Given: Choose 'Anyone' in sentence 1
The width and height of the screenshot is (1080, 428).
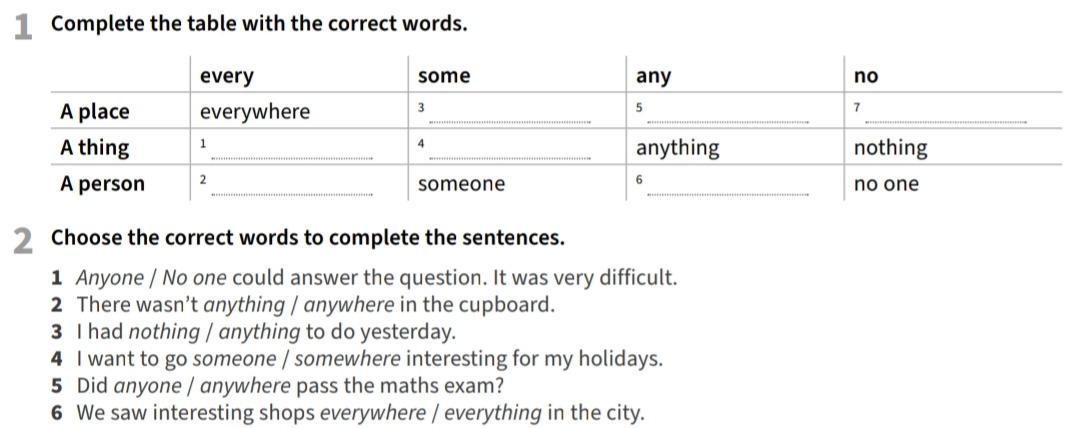Looking at the screenshot, I should [x=110, y=278].
